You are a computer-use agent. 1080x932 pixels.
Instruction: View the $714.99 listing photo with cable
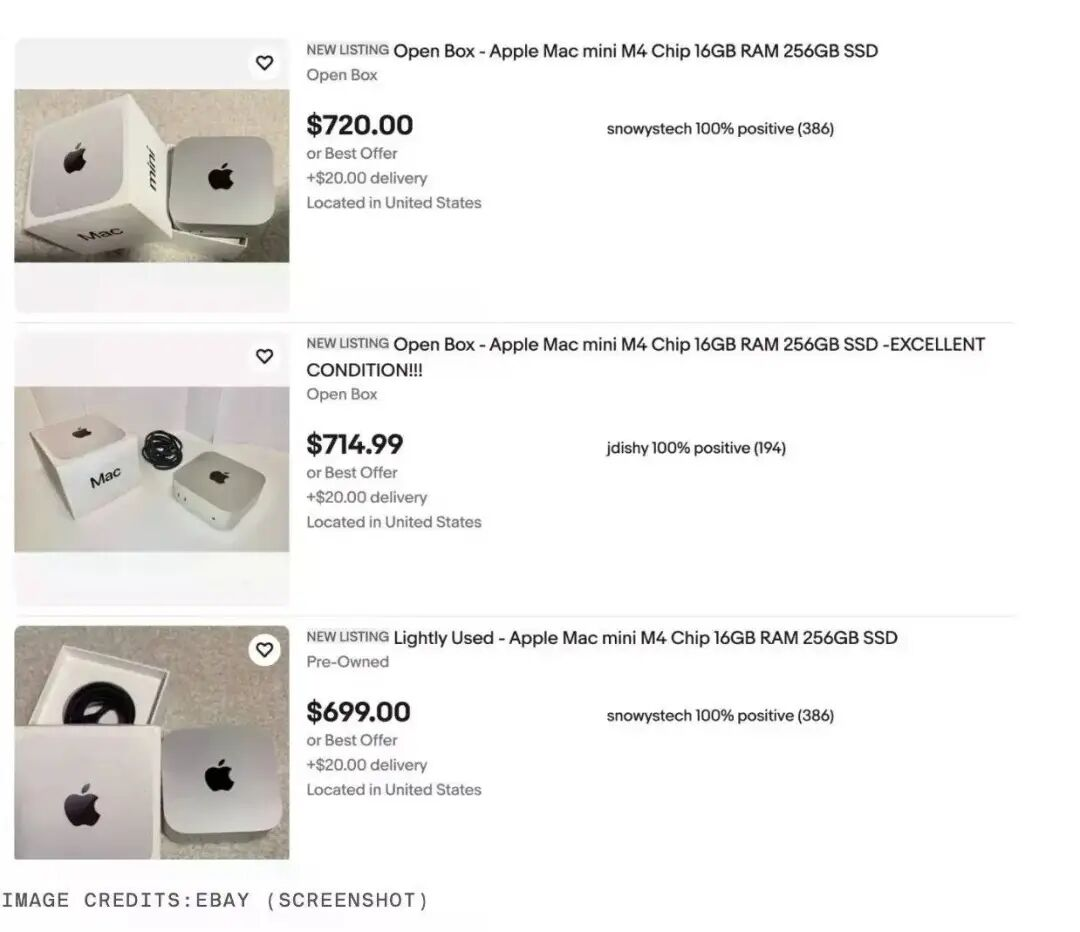[x=152, y=469]
